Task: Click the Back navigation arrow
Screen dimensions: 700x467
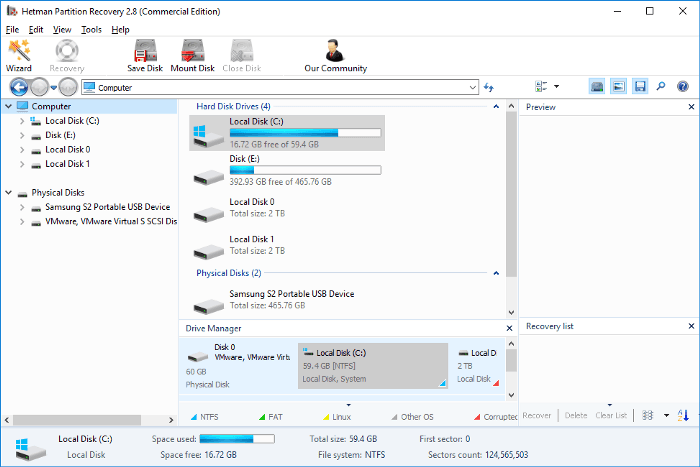Action: (19, 87)
